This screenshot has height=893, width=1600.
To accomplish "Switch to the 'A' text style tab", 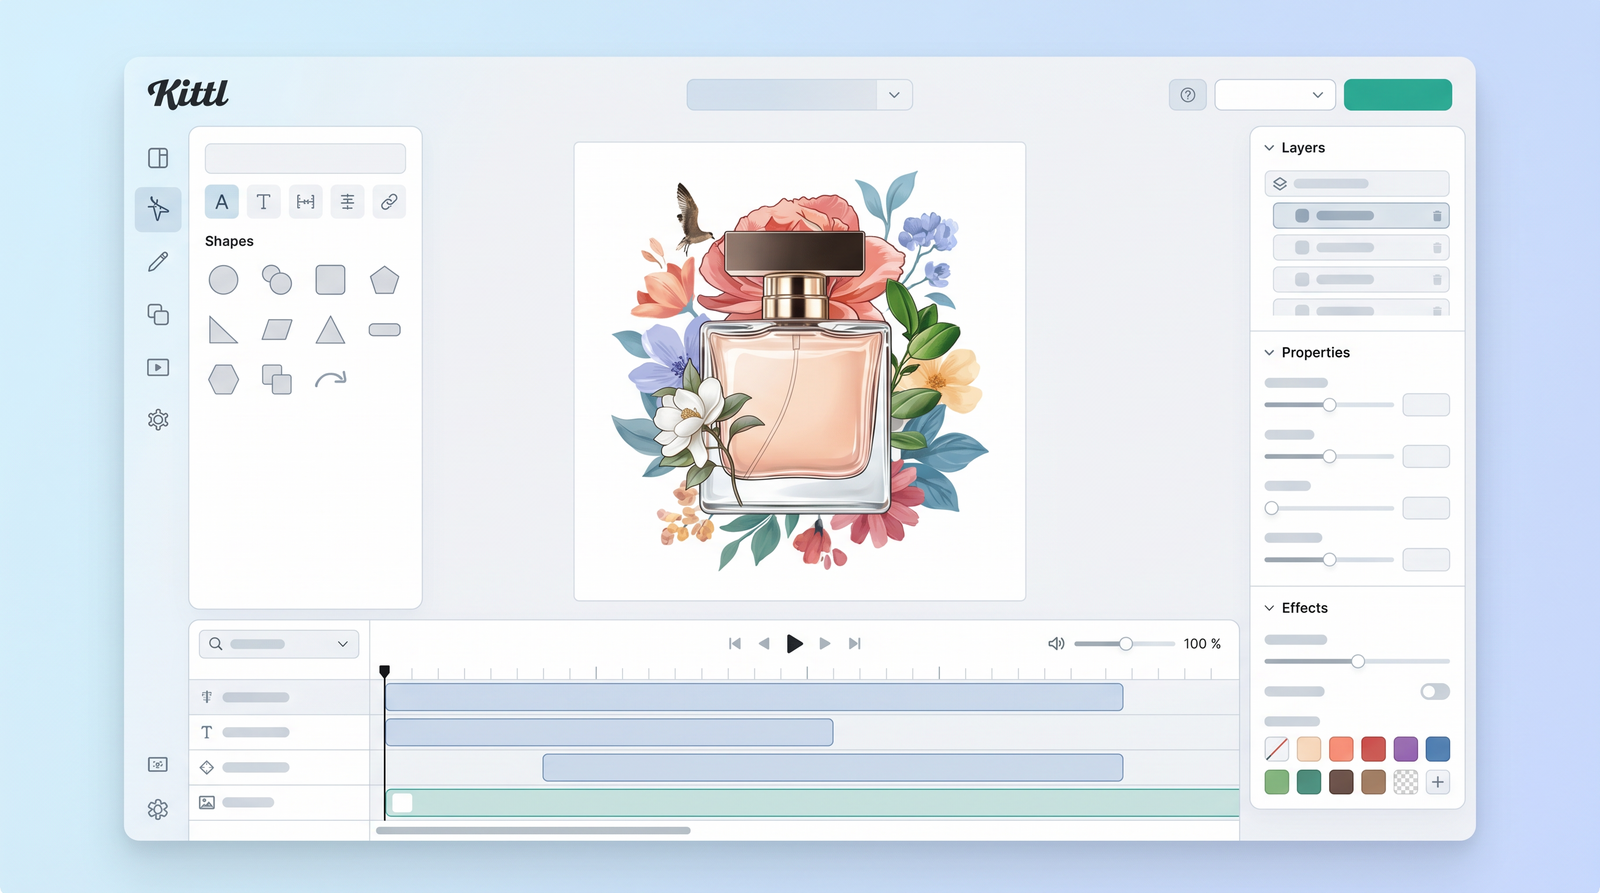I will click(x=222, y=202).
